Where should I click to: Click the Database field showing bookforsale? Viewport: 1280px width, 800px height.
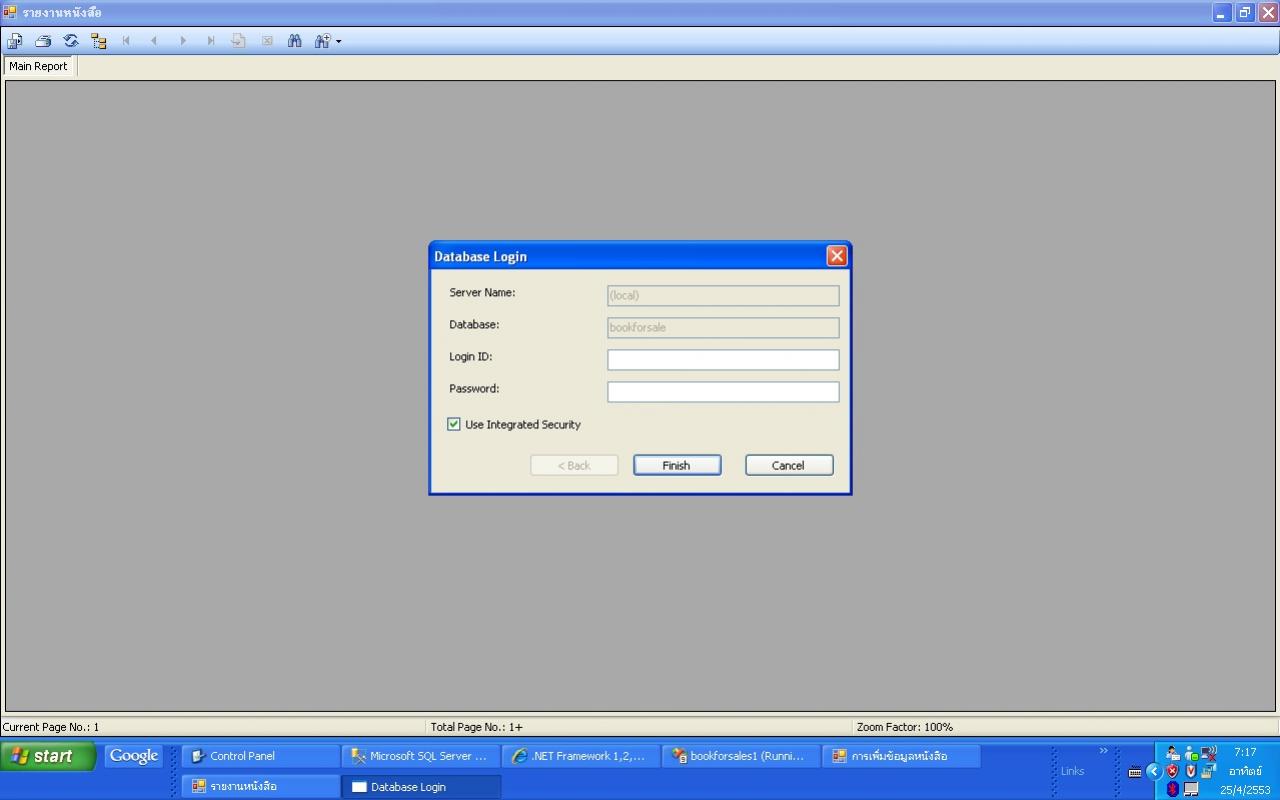pyautogui.click(x=723, y=327)
